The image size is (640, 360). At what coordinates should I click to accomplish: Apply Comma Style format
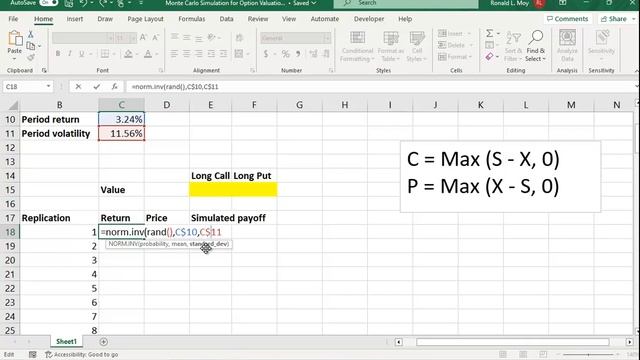tap(298, 54)
